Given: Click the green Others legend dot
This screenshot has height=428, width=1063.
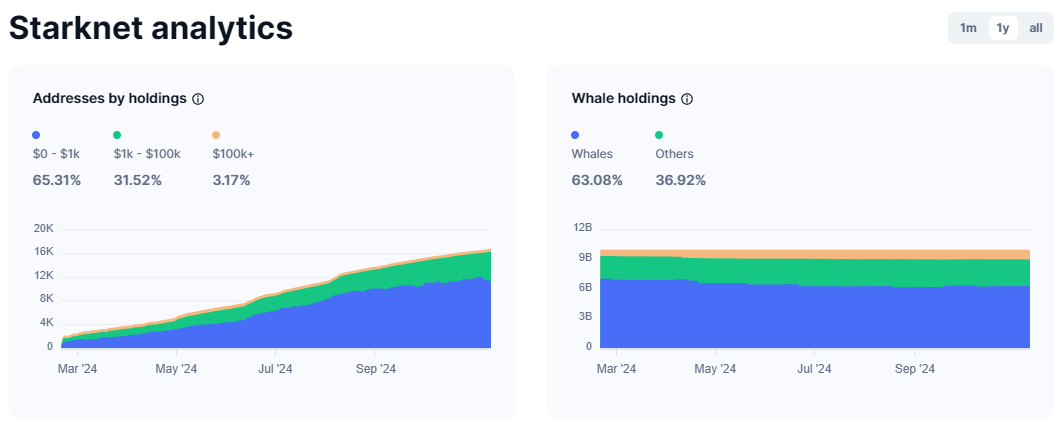Looking at the screenshot, I should click(x=659, y=135).
